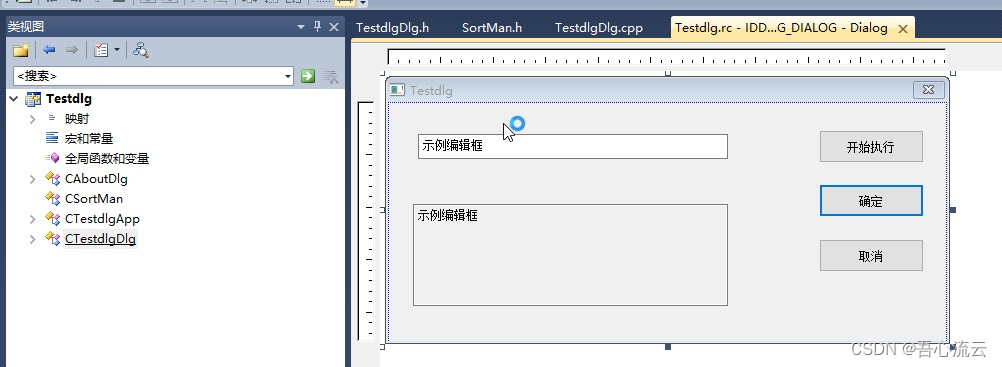This screenshot has width=1002, height=367.
Task: Expand the 映射 node
Action: point(33,119)
